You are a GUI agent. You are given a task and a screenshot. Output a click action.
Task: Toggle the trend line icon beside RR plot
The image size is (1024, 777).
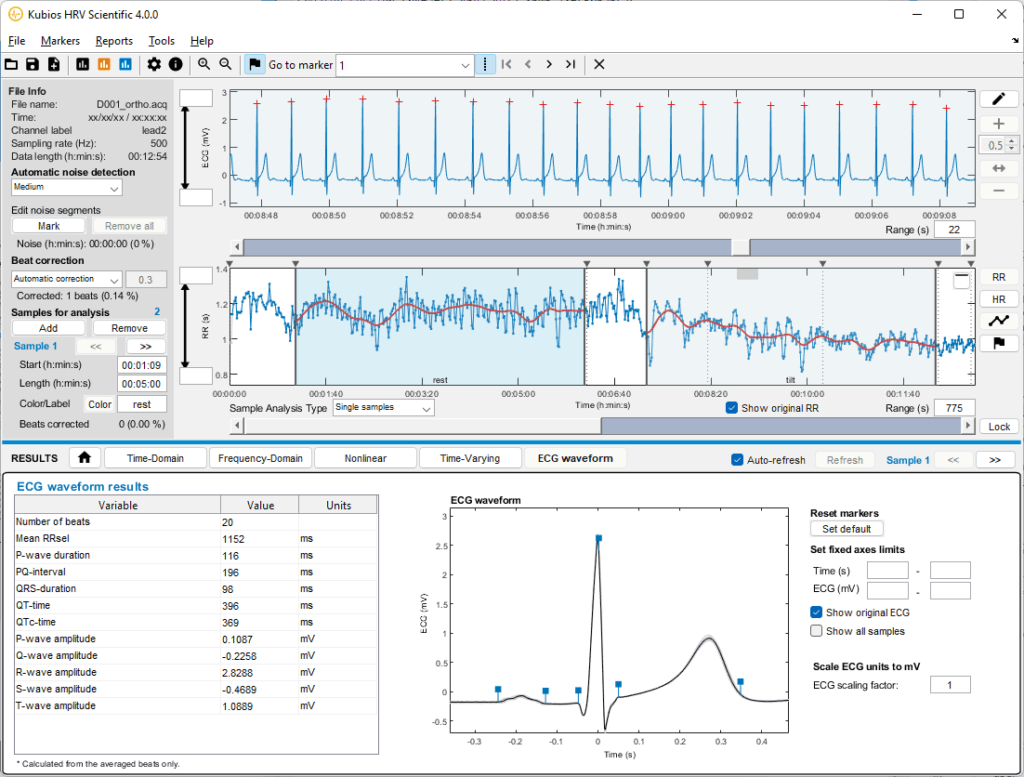[x=999, y=321]
